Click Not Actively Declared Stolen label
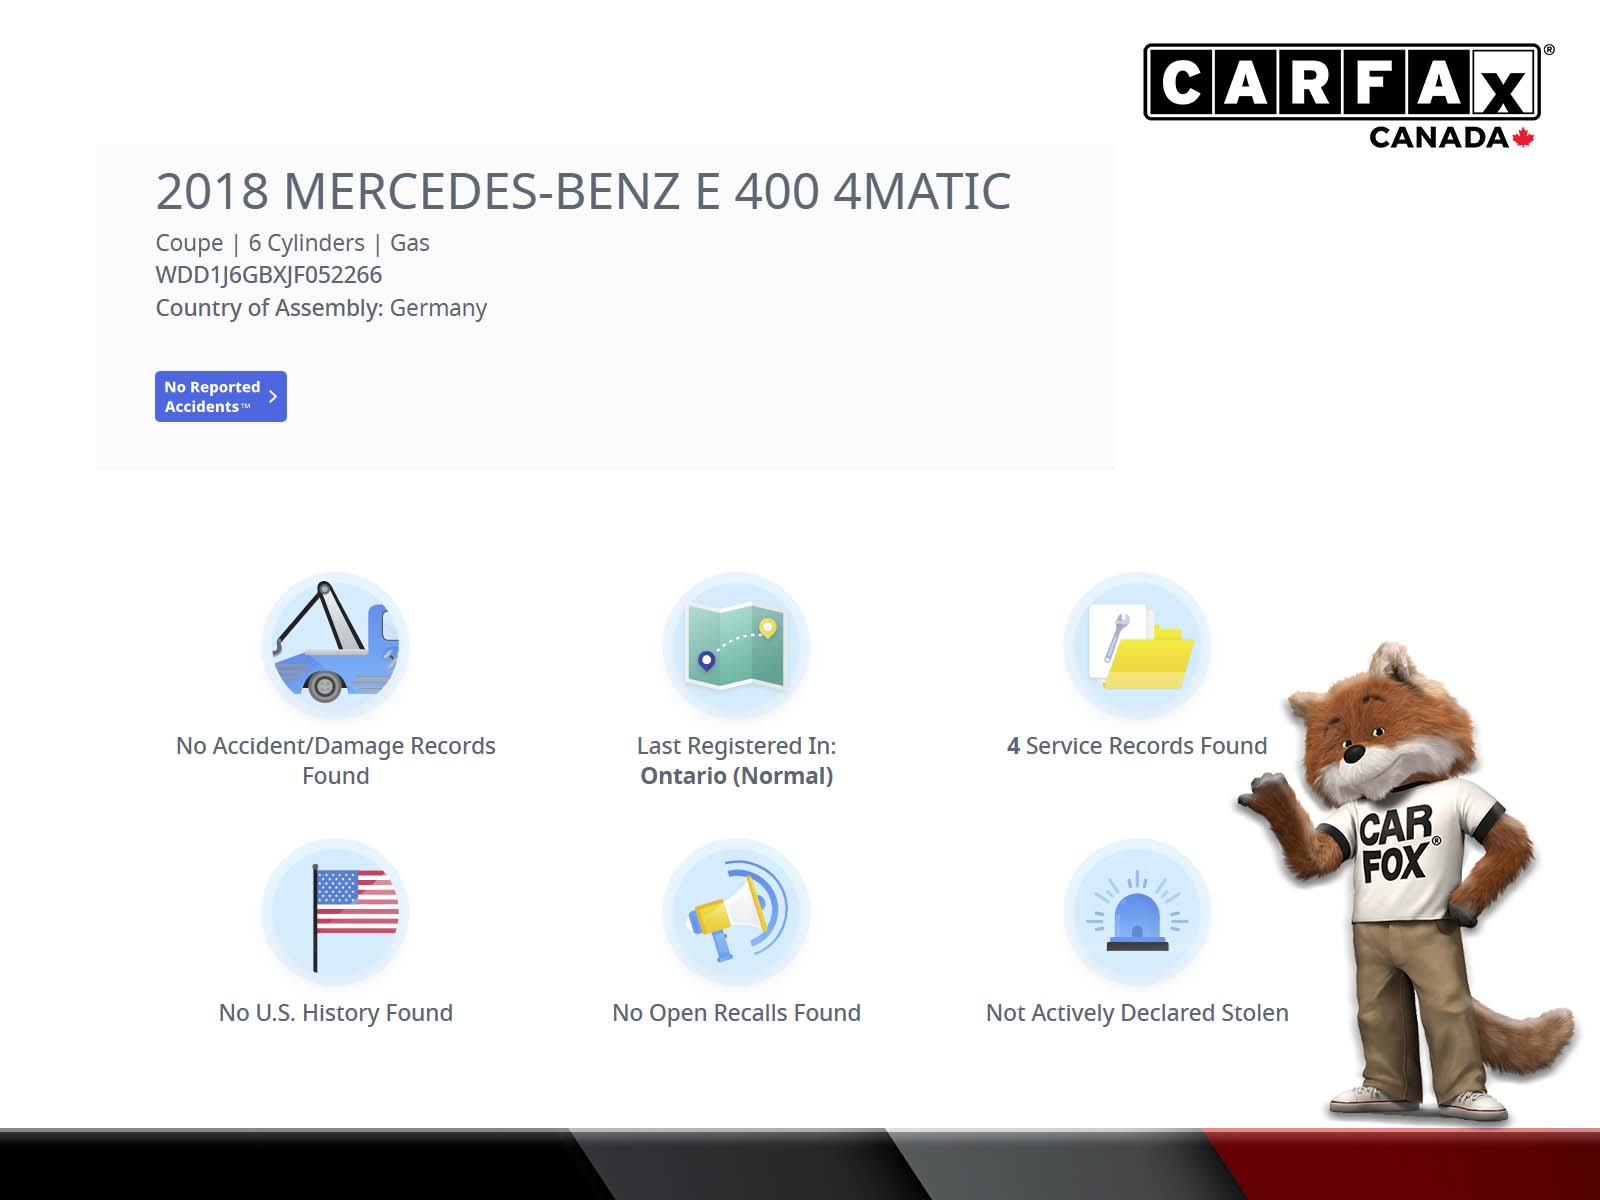This screenshot has height=1200, width=1600. point(1137,1013)
